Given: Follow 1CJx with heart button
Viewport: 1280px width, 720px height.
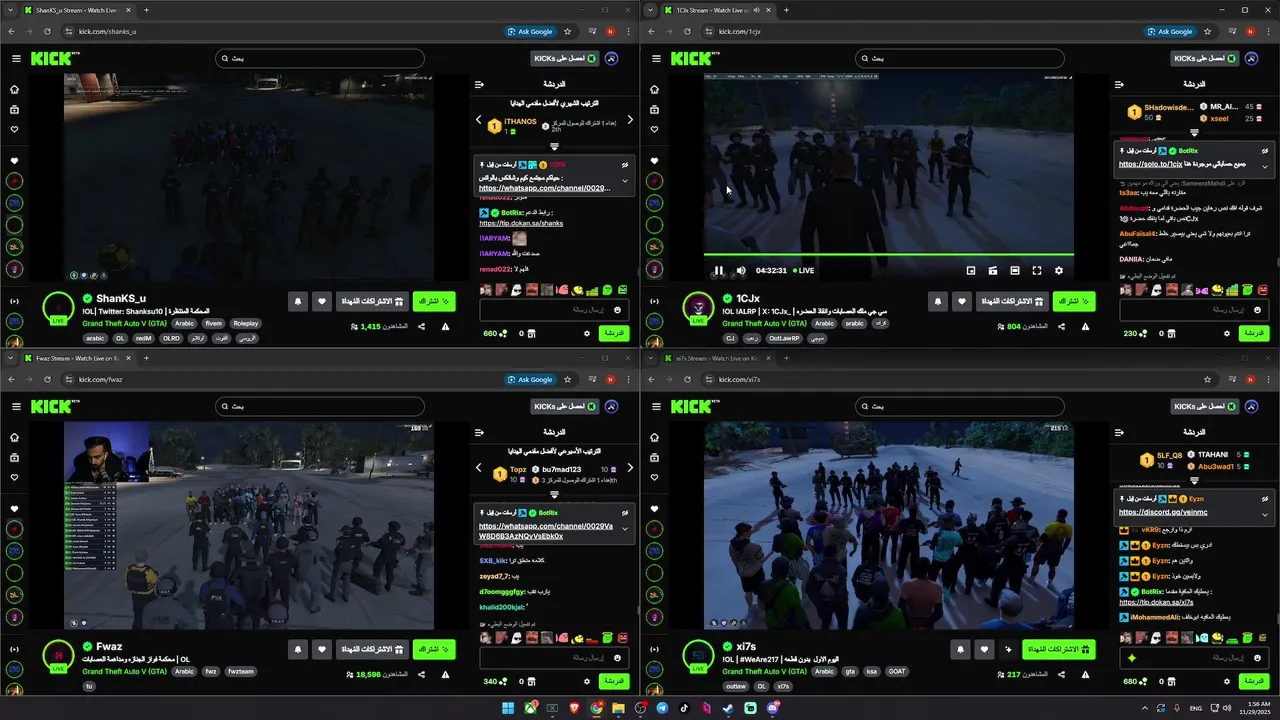Looking at the screenshot, I should [961, 301].
